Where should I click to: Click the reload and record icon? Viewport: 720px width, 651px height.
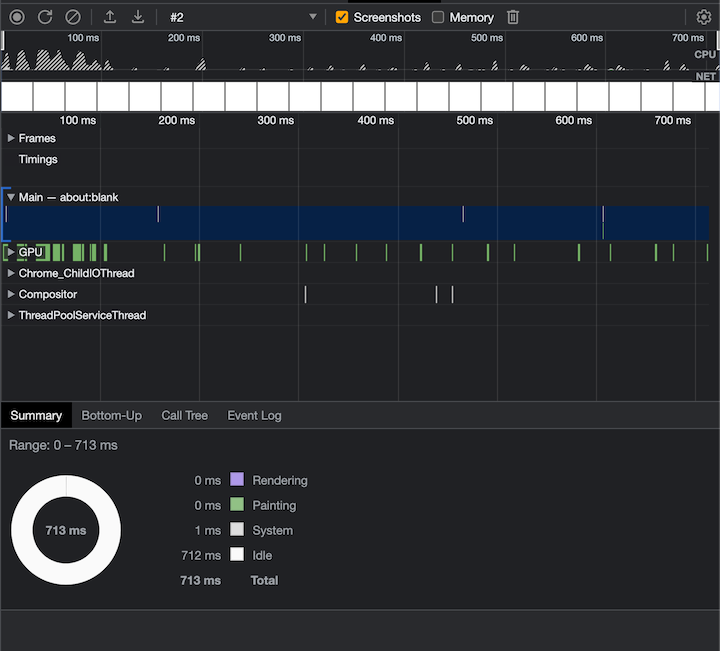coord(45,17)
